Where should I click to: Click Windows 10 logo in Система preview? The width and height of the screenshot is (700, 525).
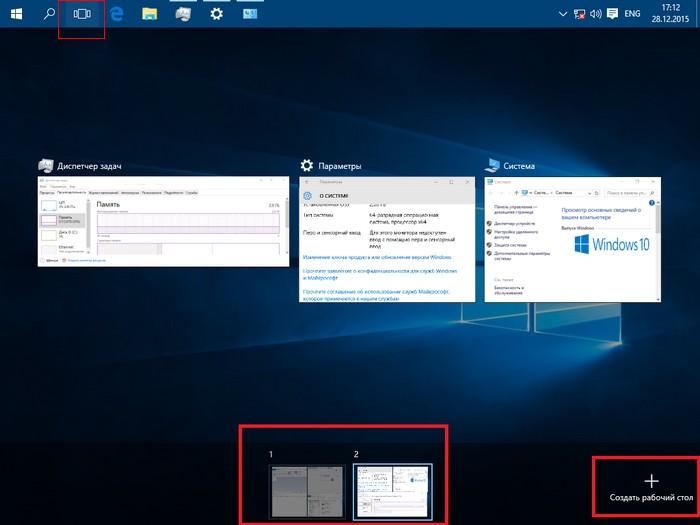(x=612, y=245)
